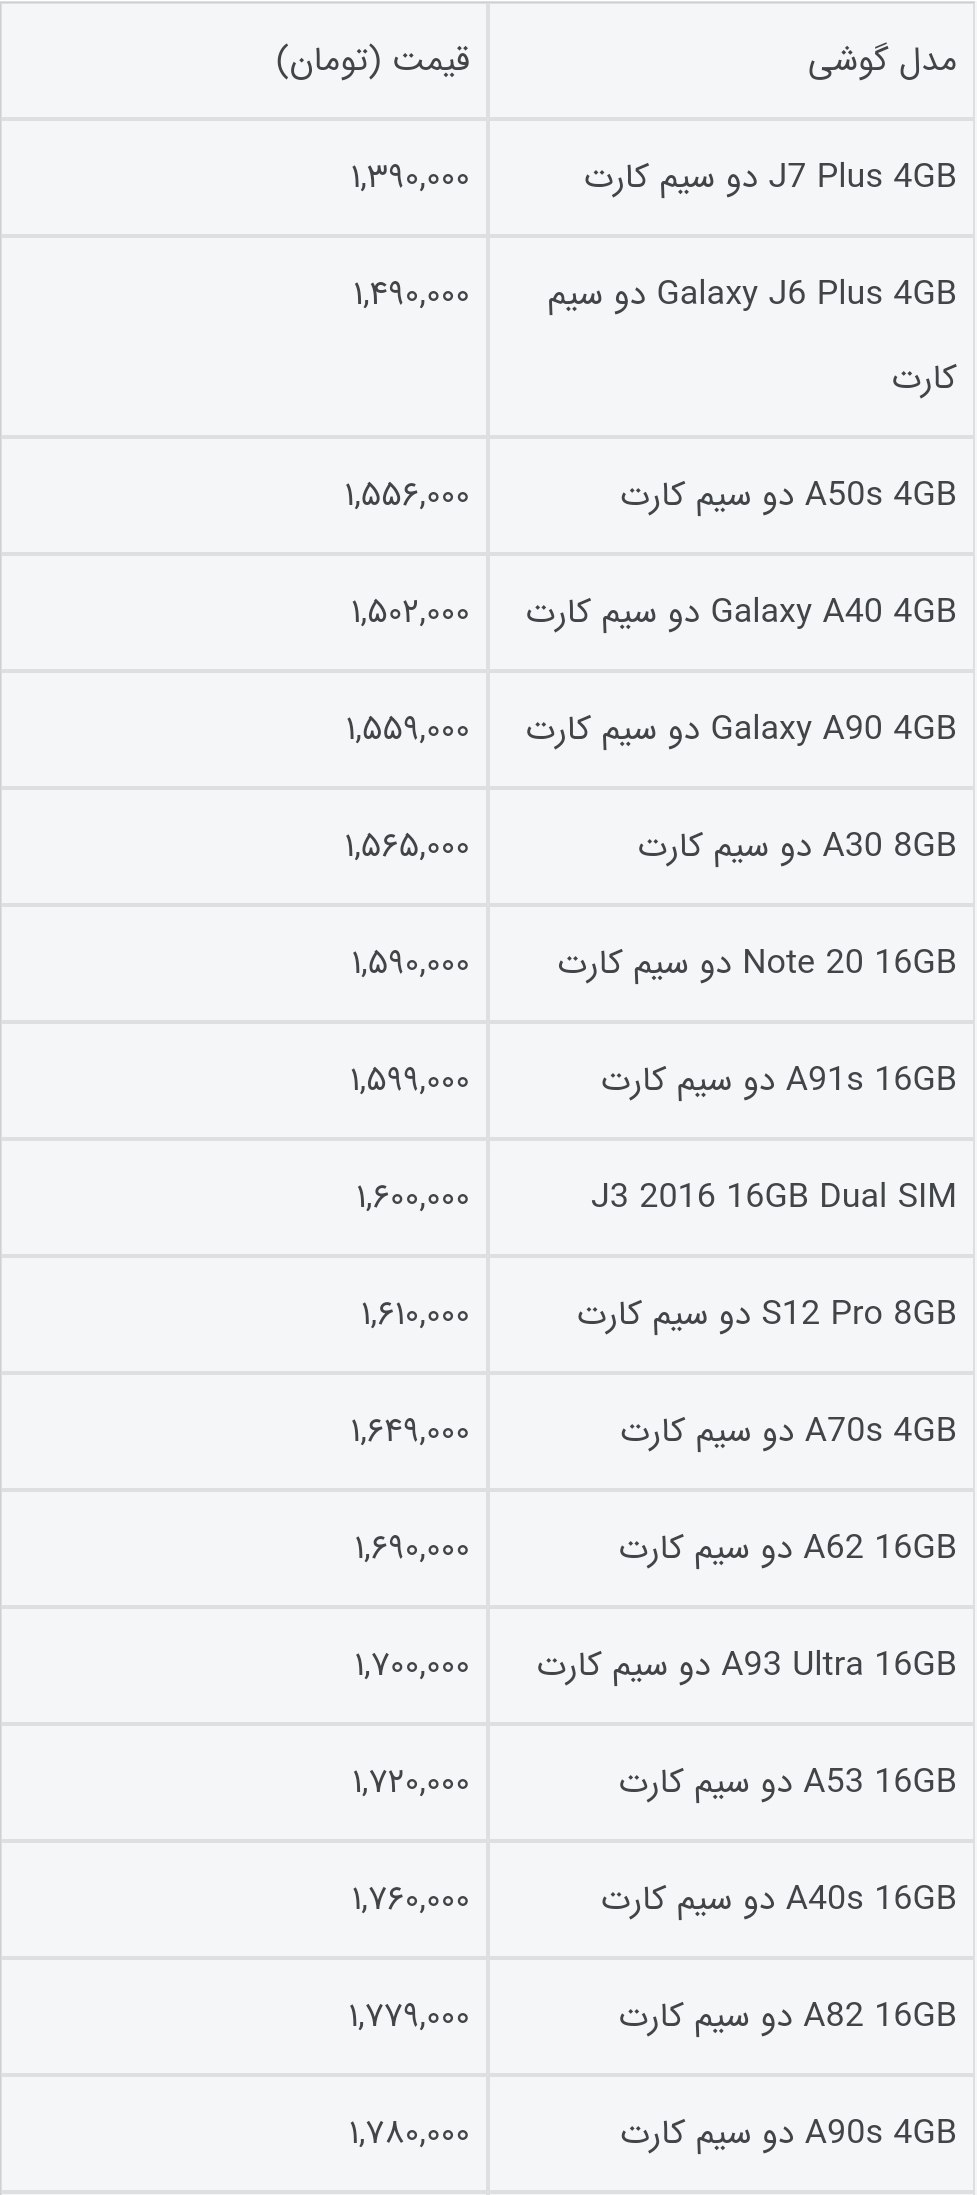This screenshot has height=2195, width=977.
Task: Select the A62 16GB model cell
Action: pyautogui.click(x=787, y=1548)
